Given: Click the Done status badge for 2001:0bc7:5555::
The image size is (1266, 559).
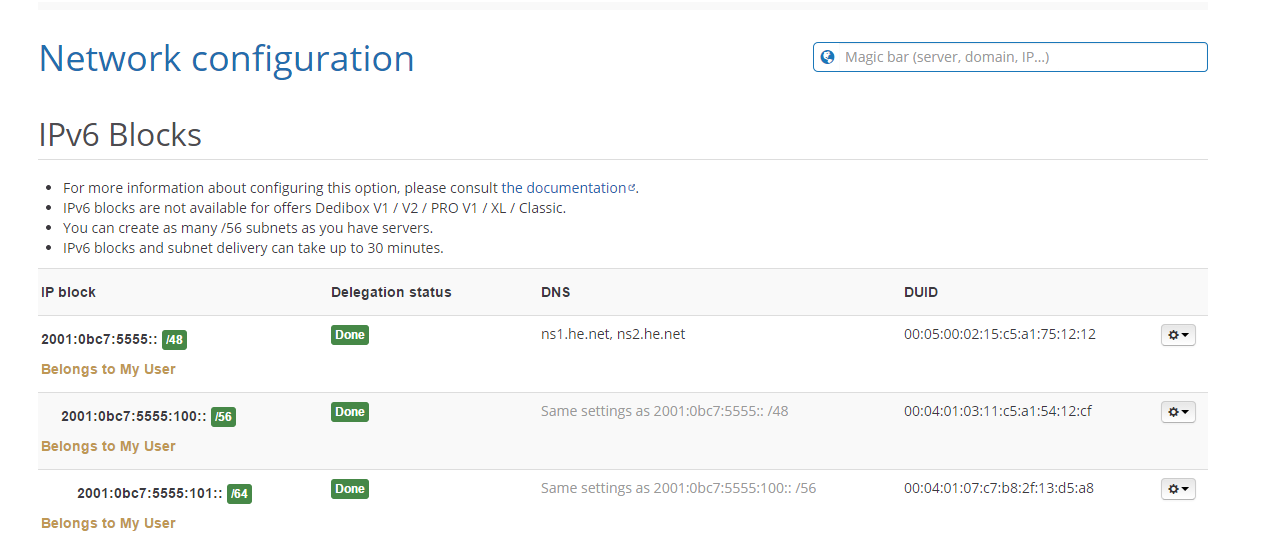Looking at the screenshot, I should pos(350,335).
